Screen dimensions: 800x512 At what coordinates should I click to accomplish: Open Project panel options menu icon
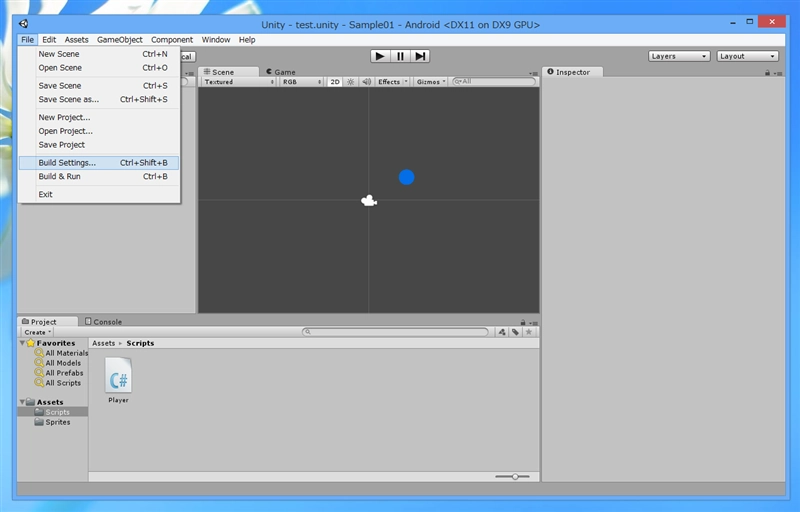(x=533, y=323)
